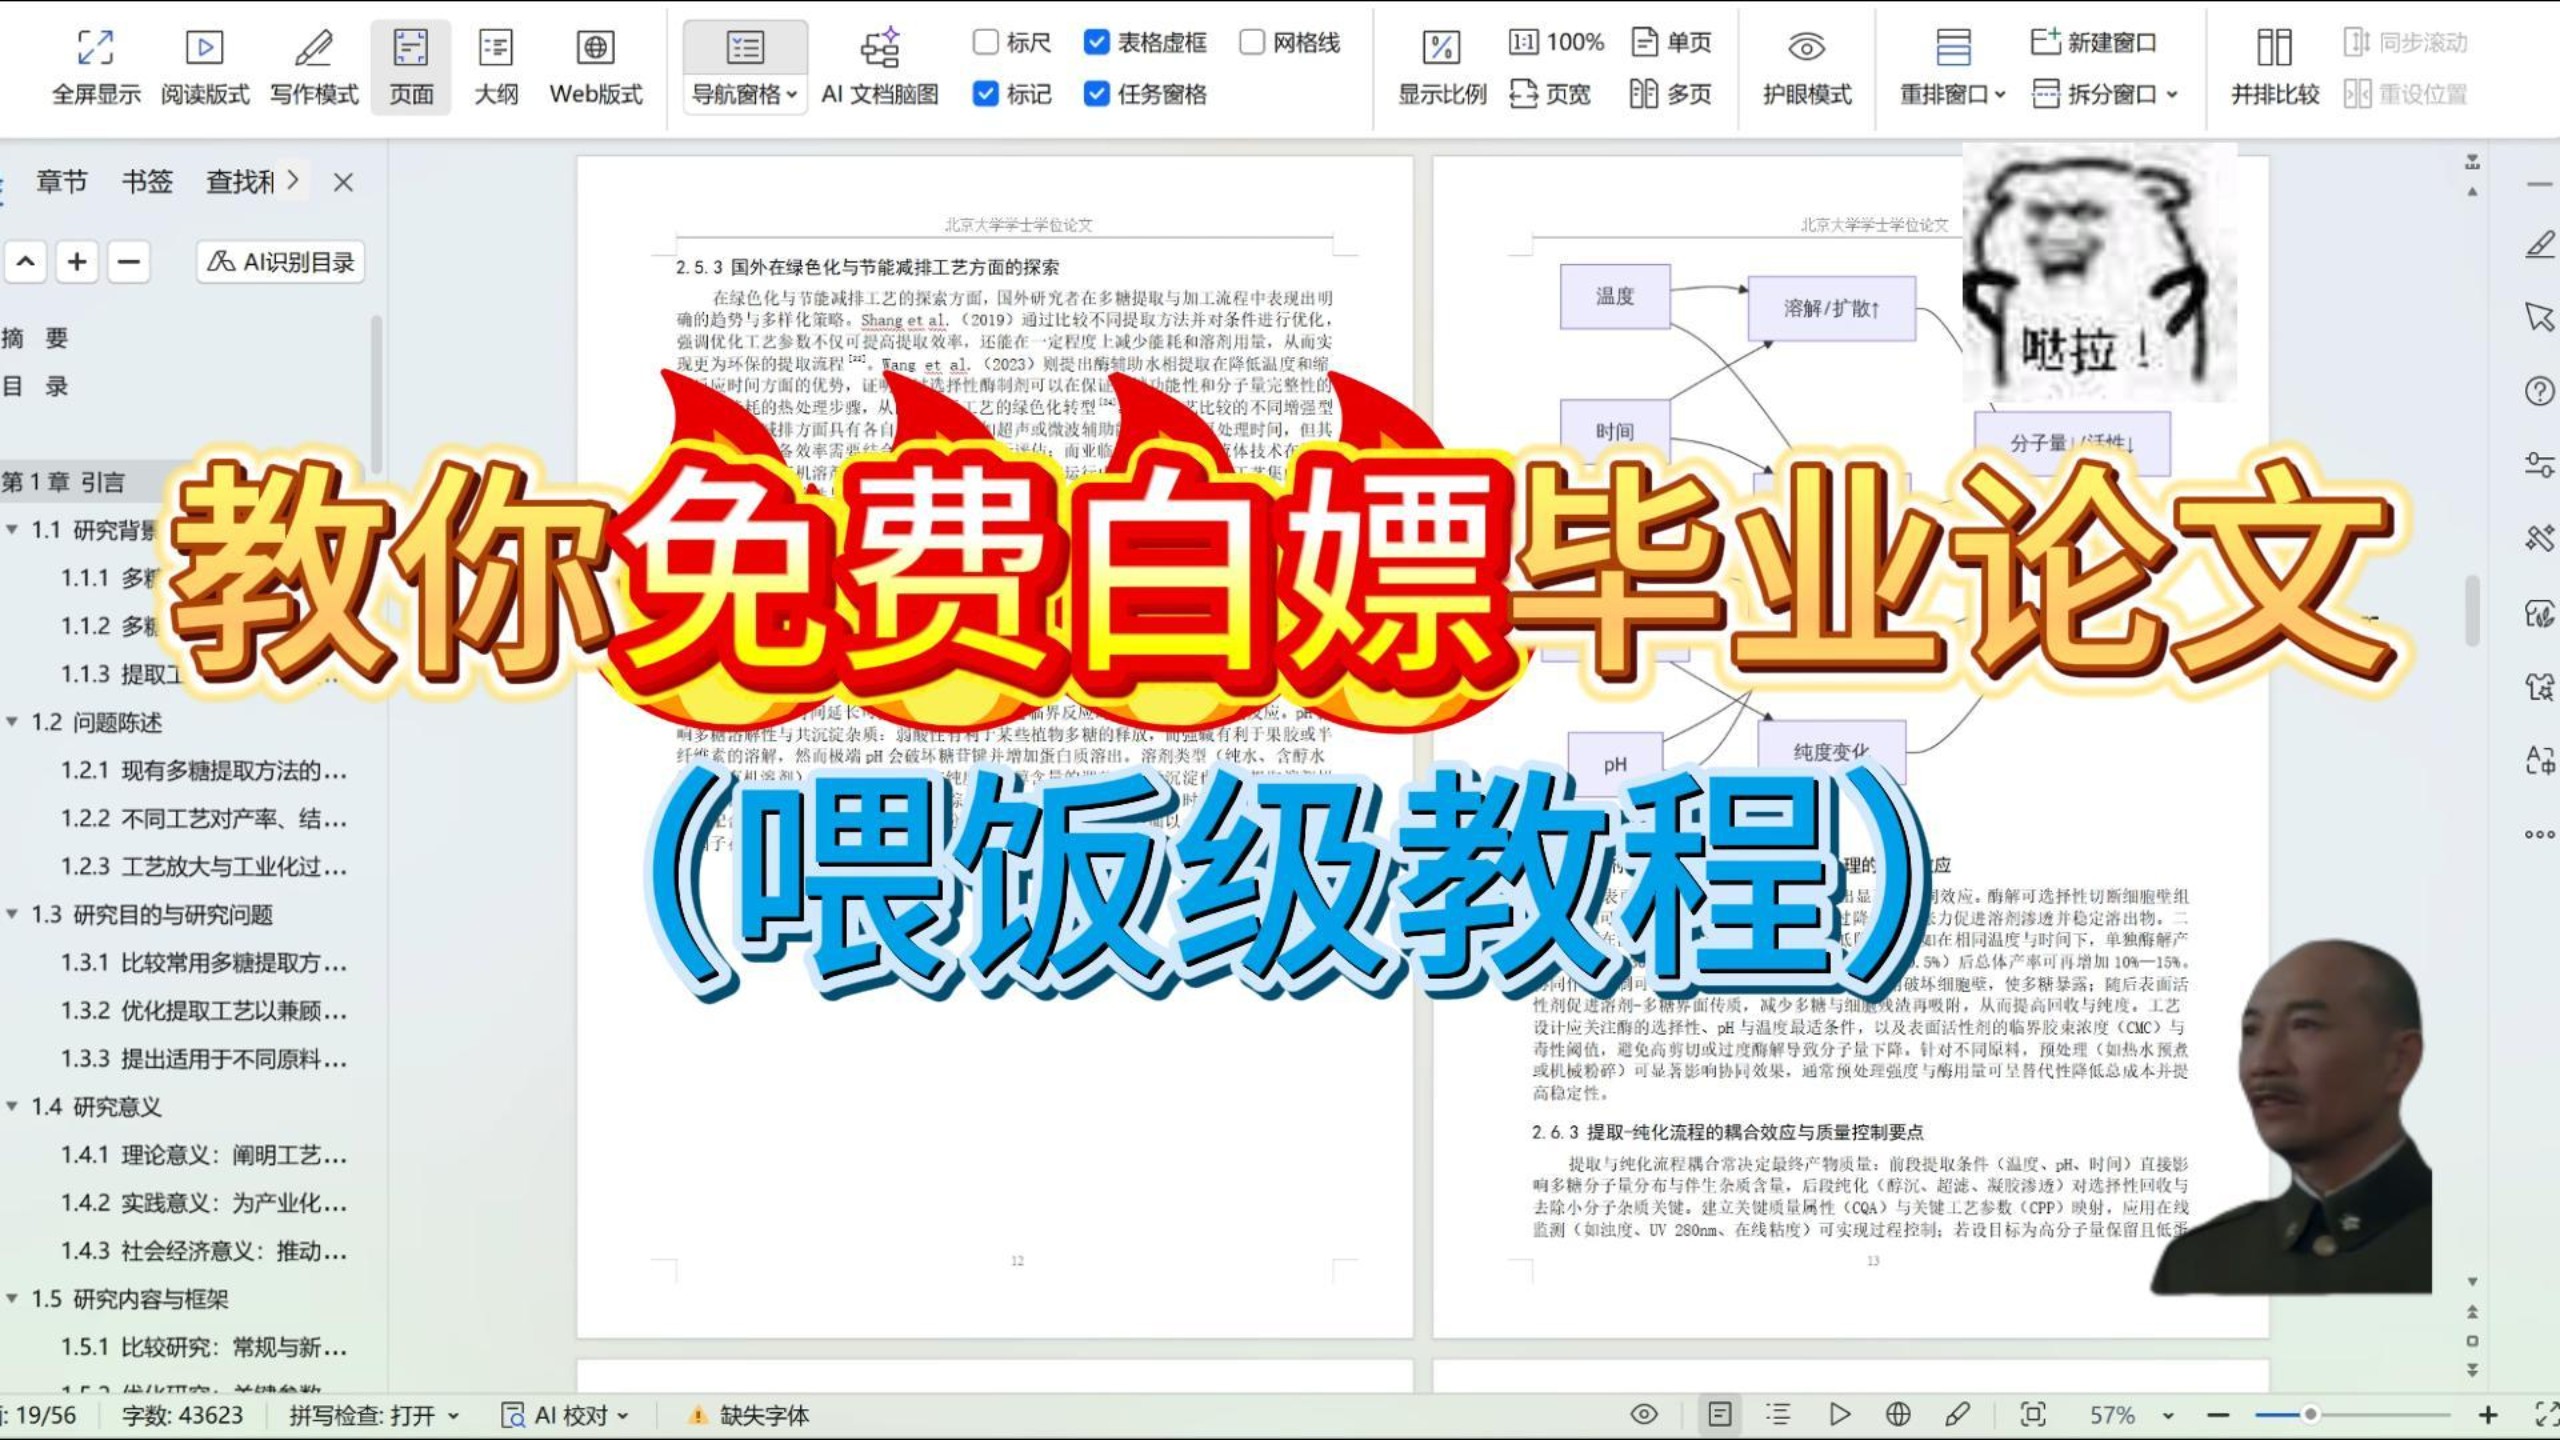Switch to the 书签 tab
The width and height of the screenshot is (2560, 1440).
[x=147, y=182]
